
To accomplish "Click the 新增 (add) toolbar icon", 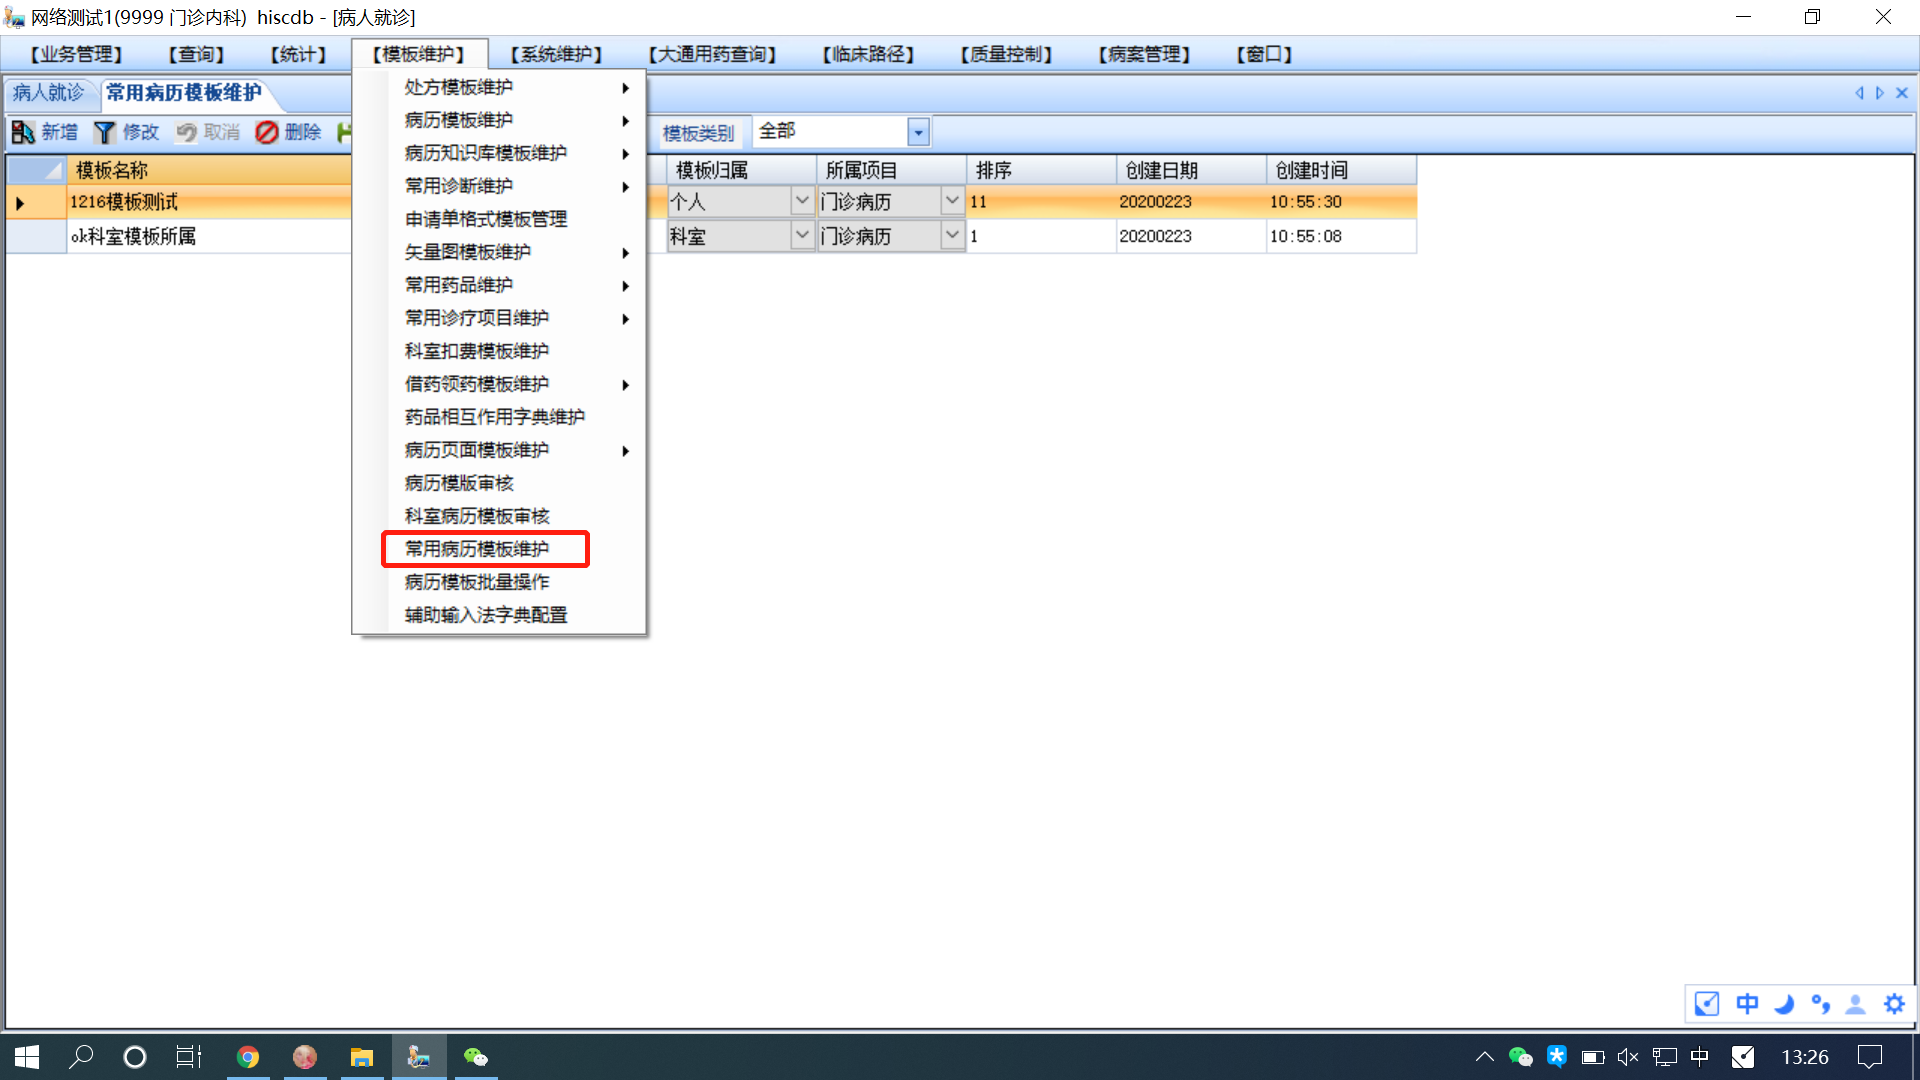I will click(x=24, y=132).
